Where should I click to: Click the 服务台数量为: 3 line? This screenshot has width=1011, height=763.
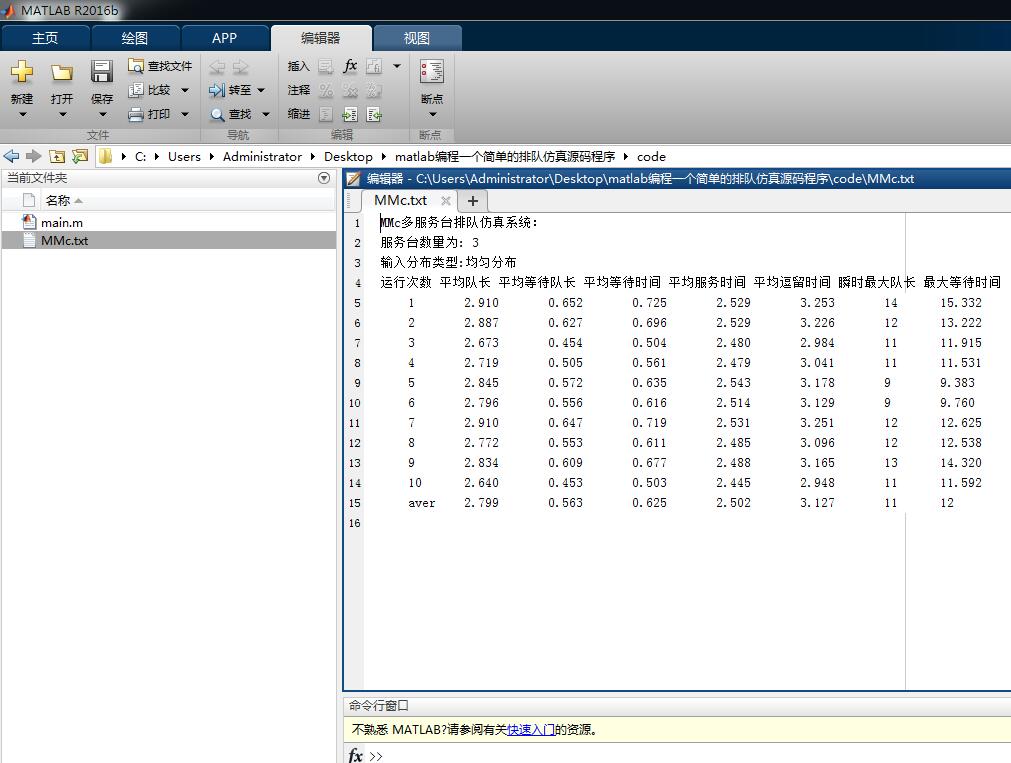(x=429, y=243)
